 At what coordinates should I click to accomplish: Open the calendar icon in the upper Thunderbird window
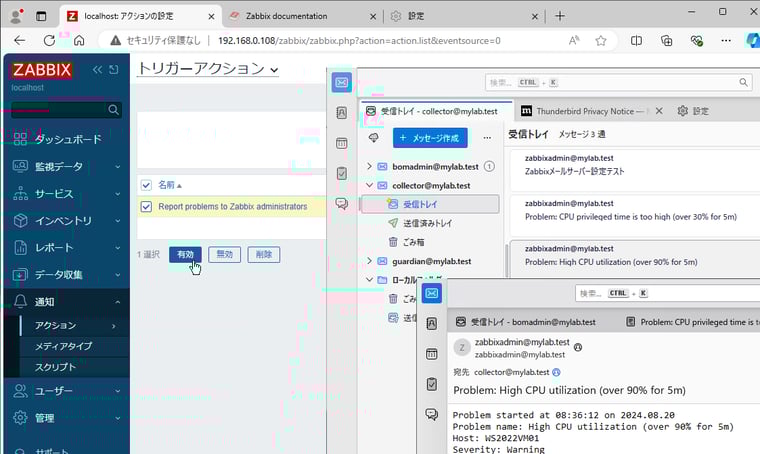342,143
